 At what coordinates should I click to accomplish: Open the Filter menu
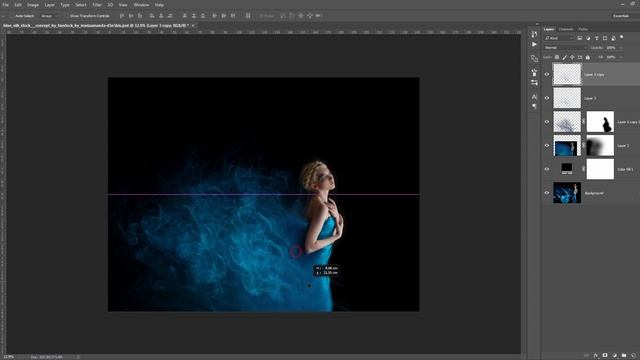[97, 5]
